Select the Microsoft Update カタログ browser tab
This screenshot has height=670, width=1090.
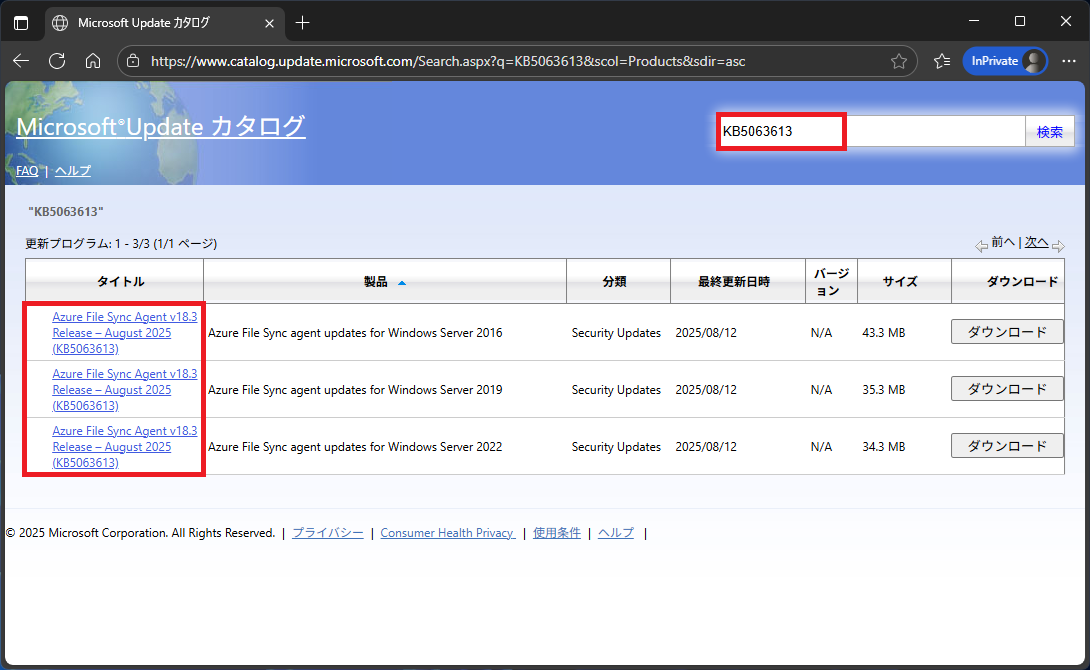coord(165,23)
